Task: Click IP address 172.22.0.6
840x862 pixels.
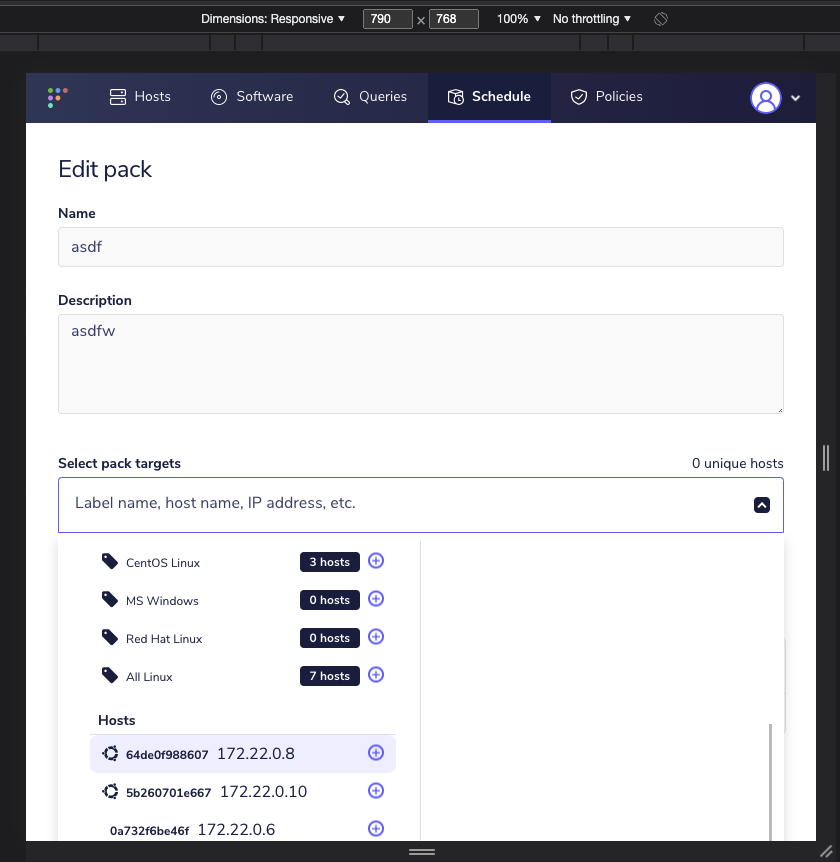Action: coord(236,830)
